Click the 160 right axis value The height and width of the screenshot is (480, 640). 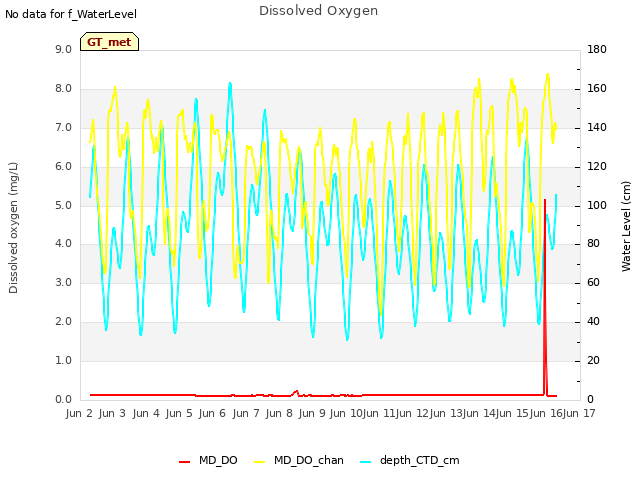pos(597,89)
